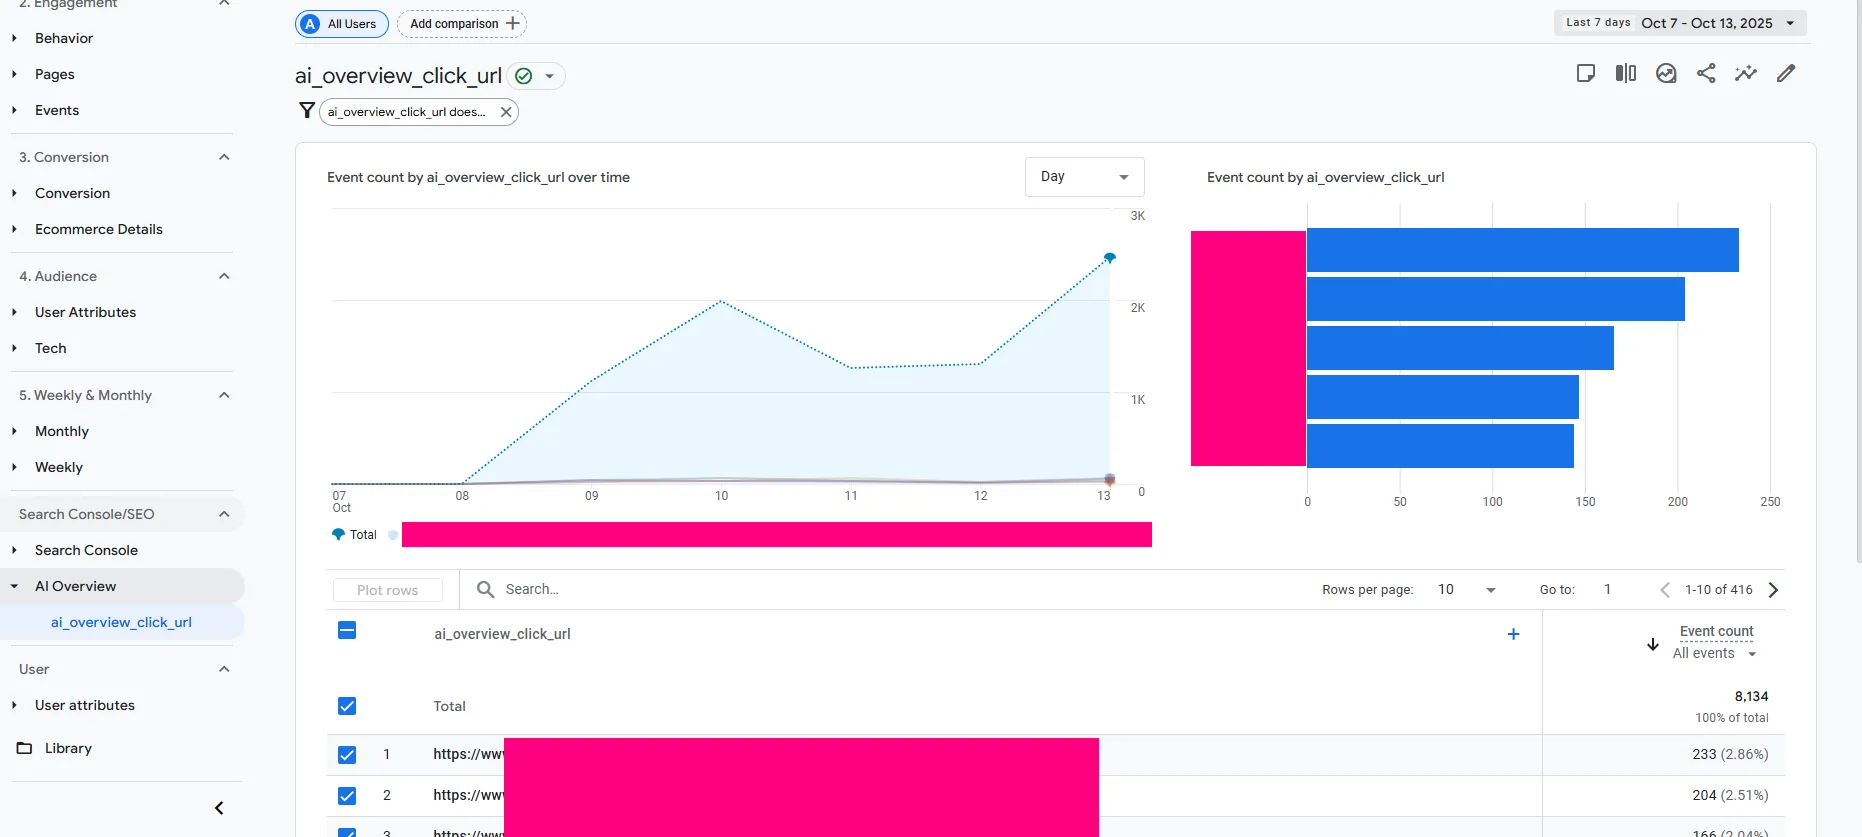Uncheck the Total row checkbox
Viewport: 1862px width, 837px height.
coord(347,706)
